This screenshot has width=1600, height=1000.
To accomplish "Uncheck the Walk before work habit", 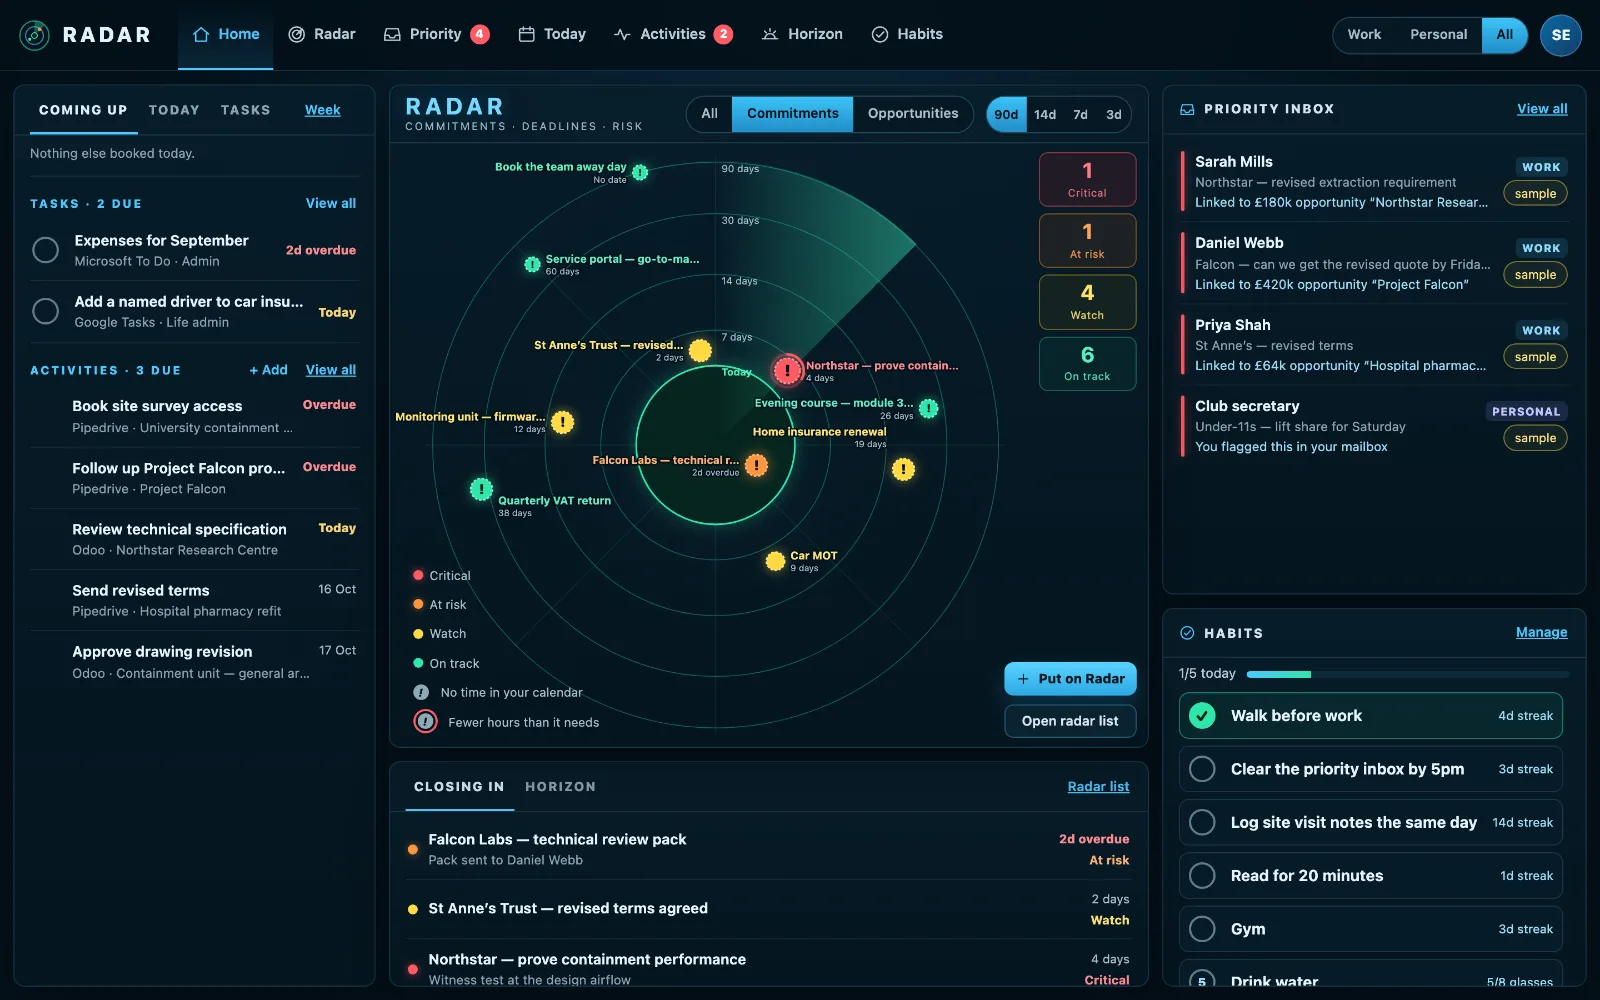I will pos(1202,716).
